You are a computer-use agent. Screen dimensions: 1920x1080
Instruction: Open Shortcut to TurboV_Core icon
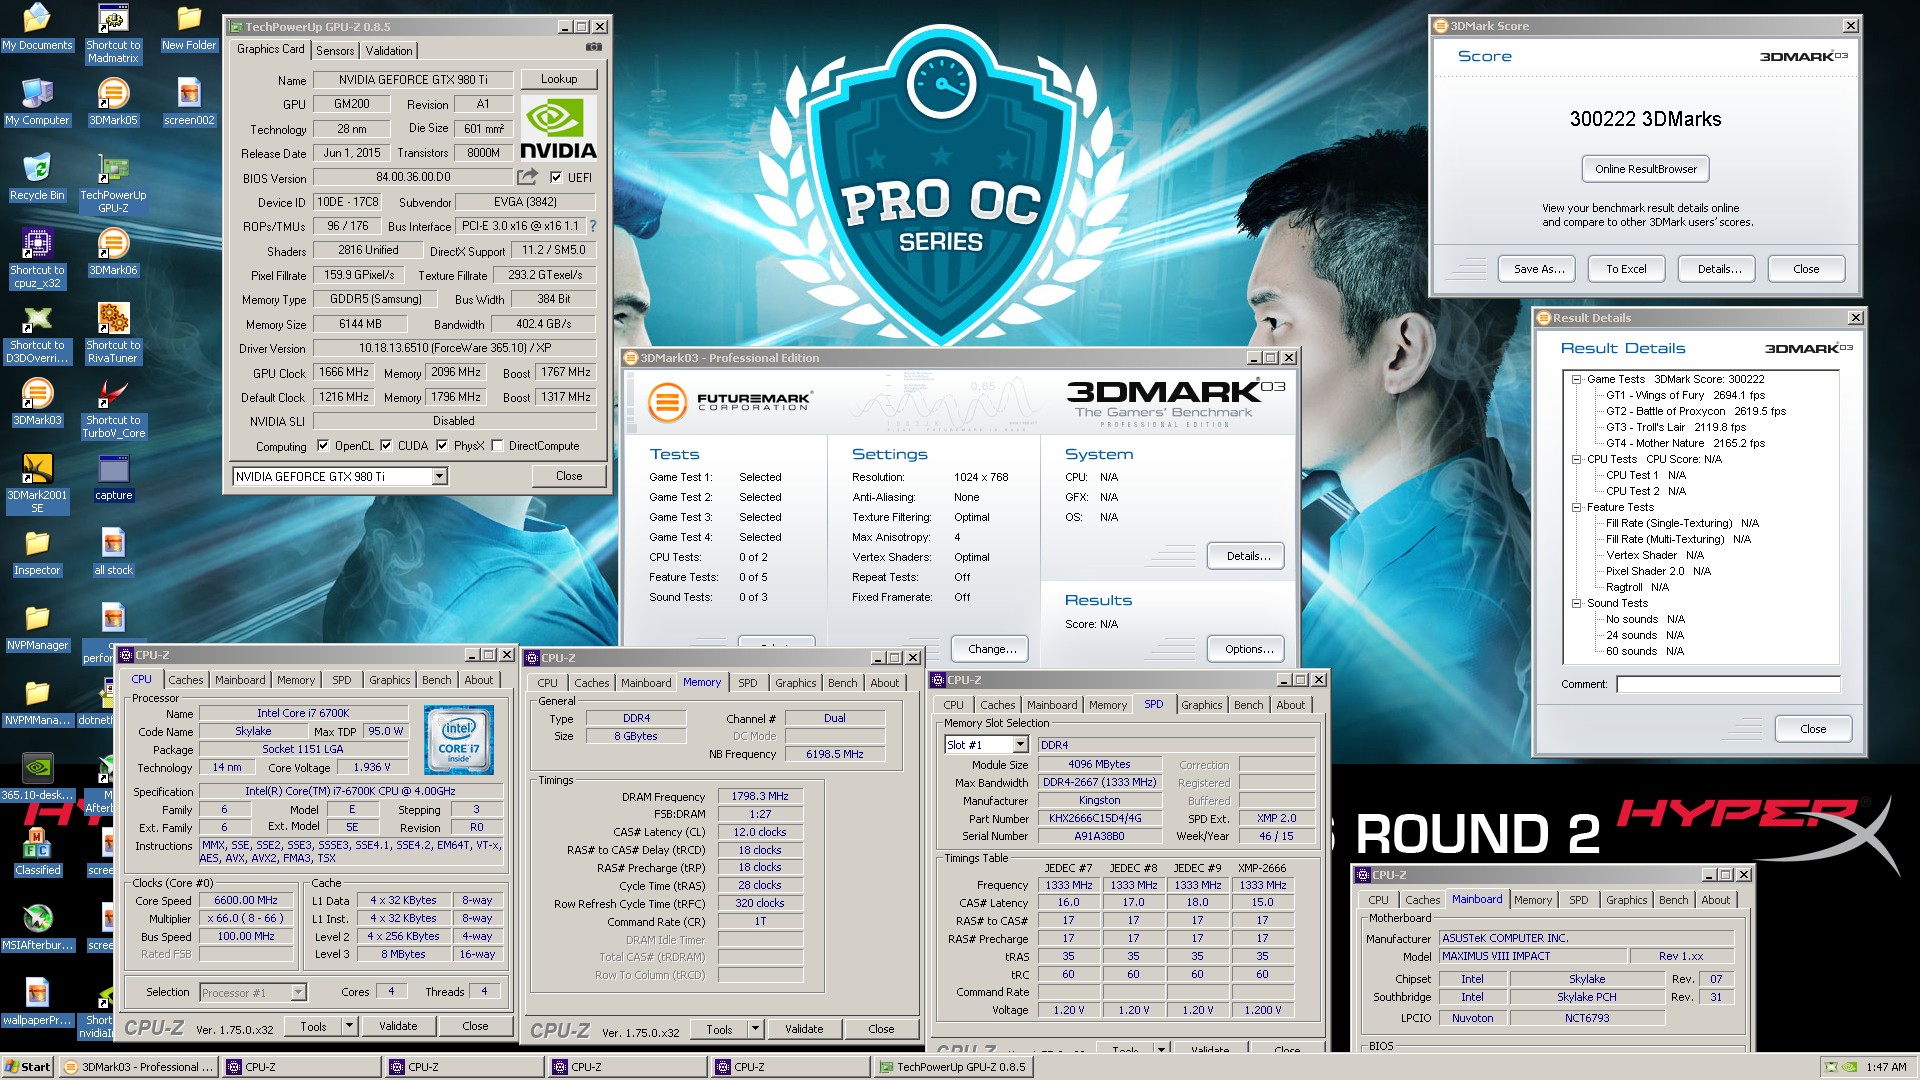tap(113, 409)
